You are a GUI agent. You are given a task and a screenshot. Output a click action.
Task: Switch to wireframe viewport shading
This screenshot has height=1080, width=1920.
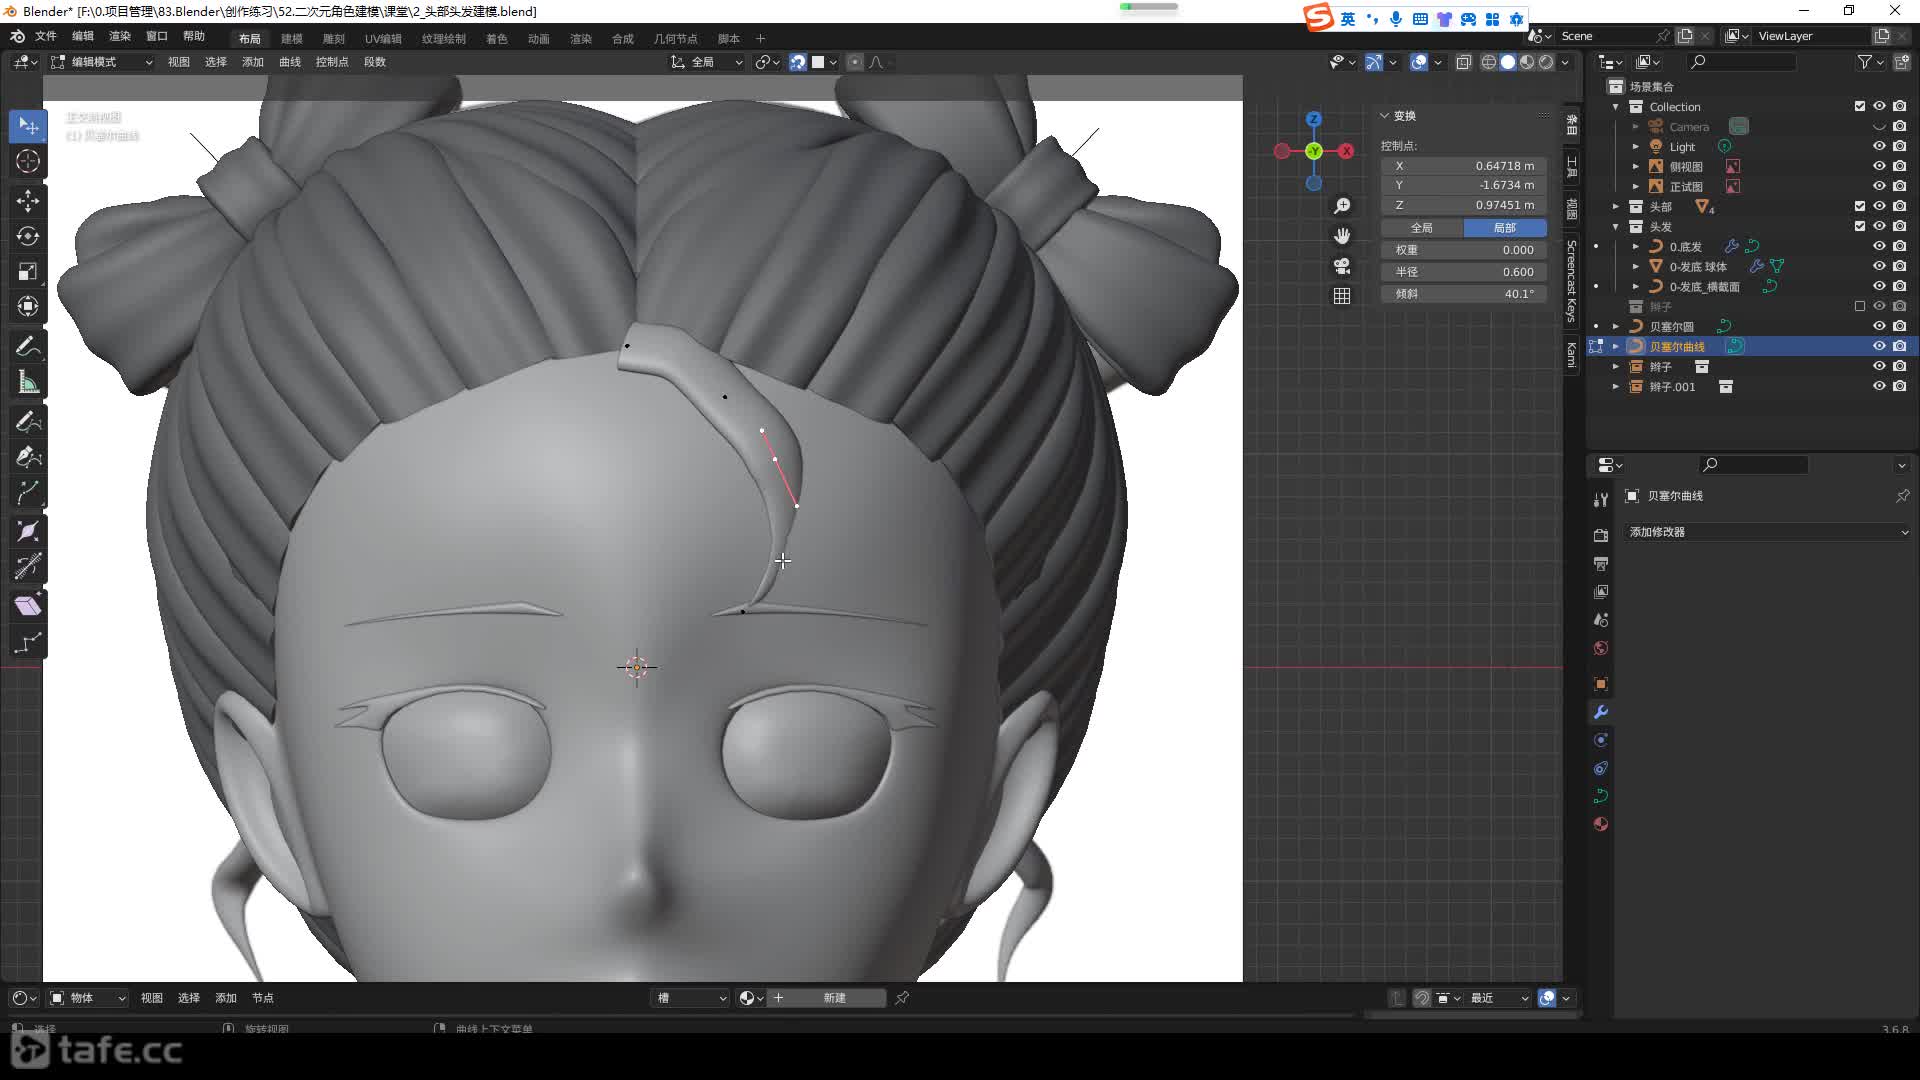(x=1489, y=62)
